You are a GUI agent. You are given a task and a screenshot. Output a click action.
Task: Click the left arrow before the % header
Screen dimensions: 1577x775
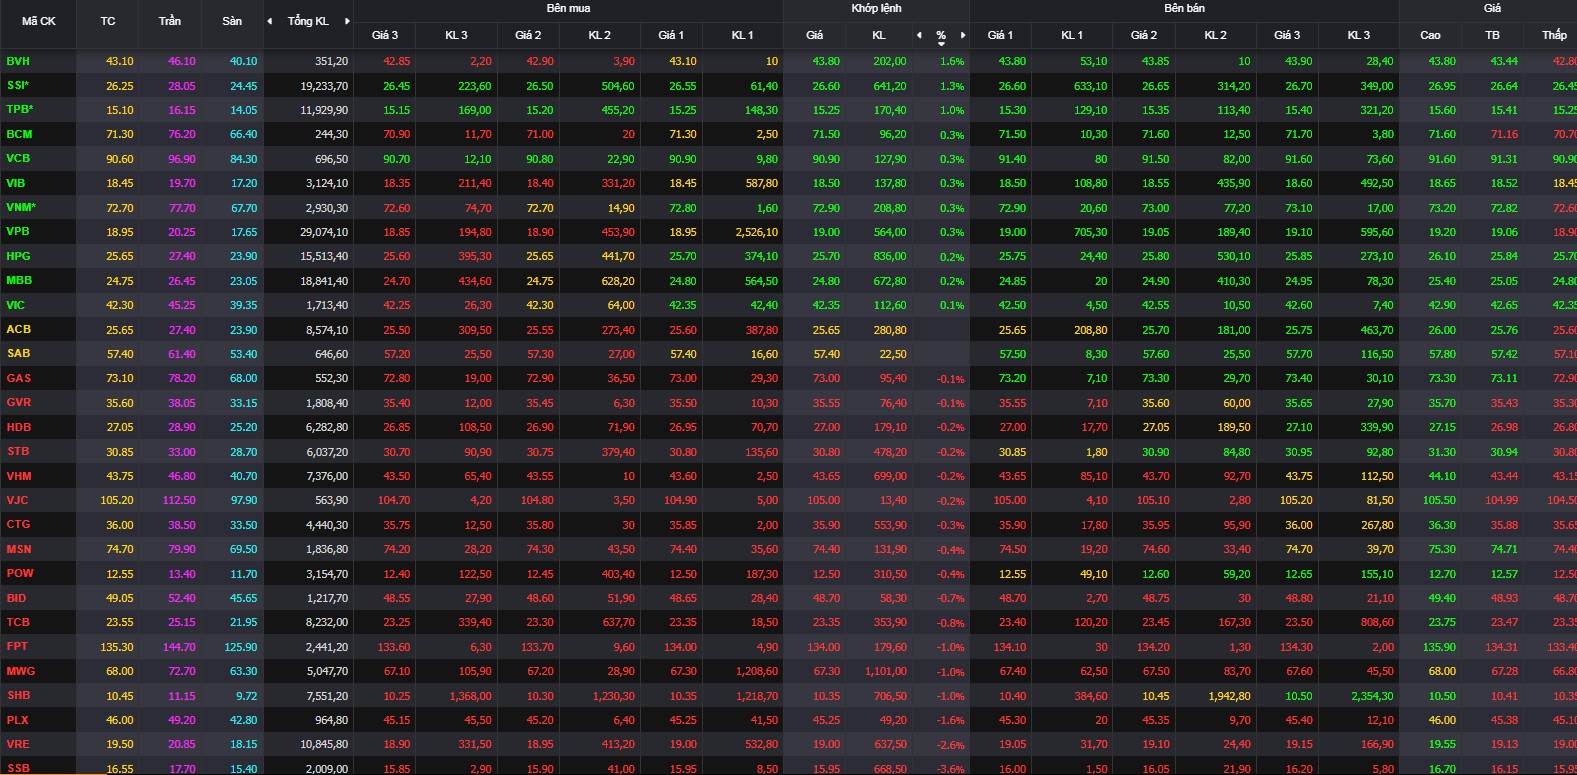[x=919, y=35]
